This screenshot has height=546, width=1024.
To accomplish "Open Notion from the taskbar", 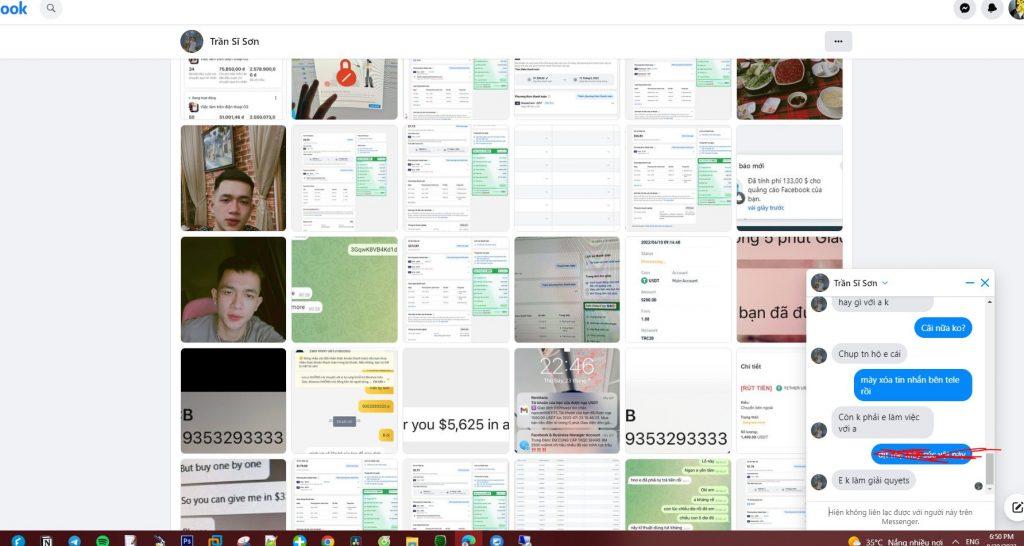I will click(x=47, y=540).
